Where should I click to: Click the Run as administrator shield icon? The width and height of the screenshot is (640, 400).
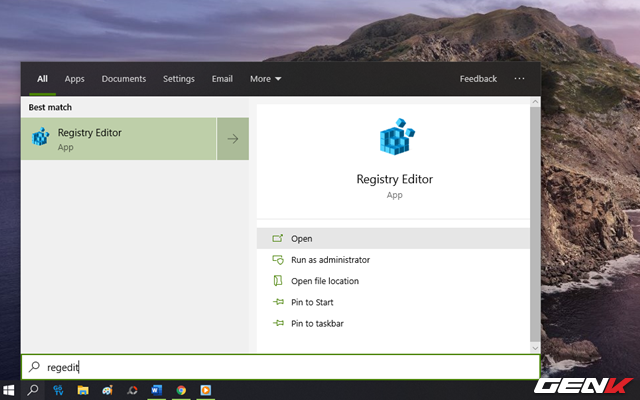(x=278, y=260)
